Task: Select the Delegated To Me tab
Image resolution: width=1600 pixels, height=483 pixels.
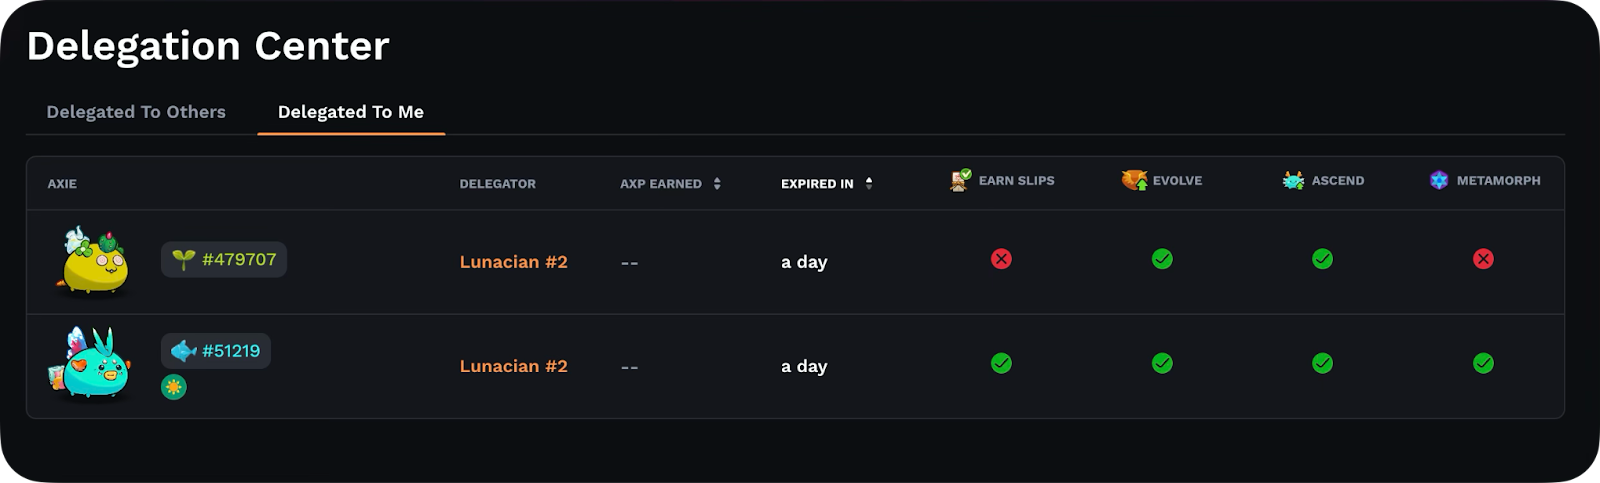Action: click(351, 112)
